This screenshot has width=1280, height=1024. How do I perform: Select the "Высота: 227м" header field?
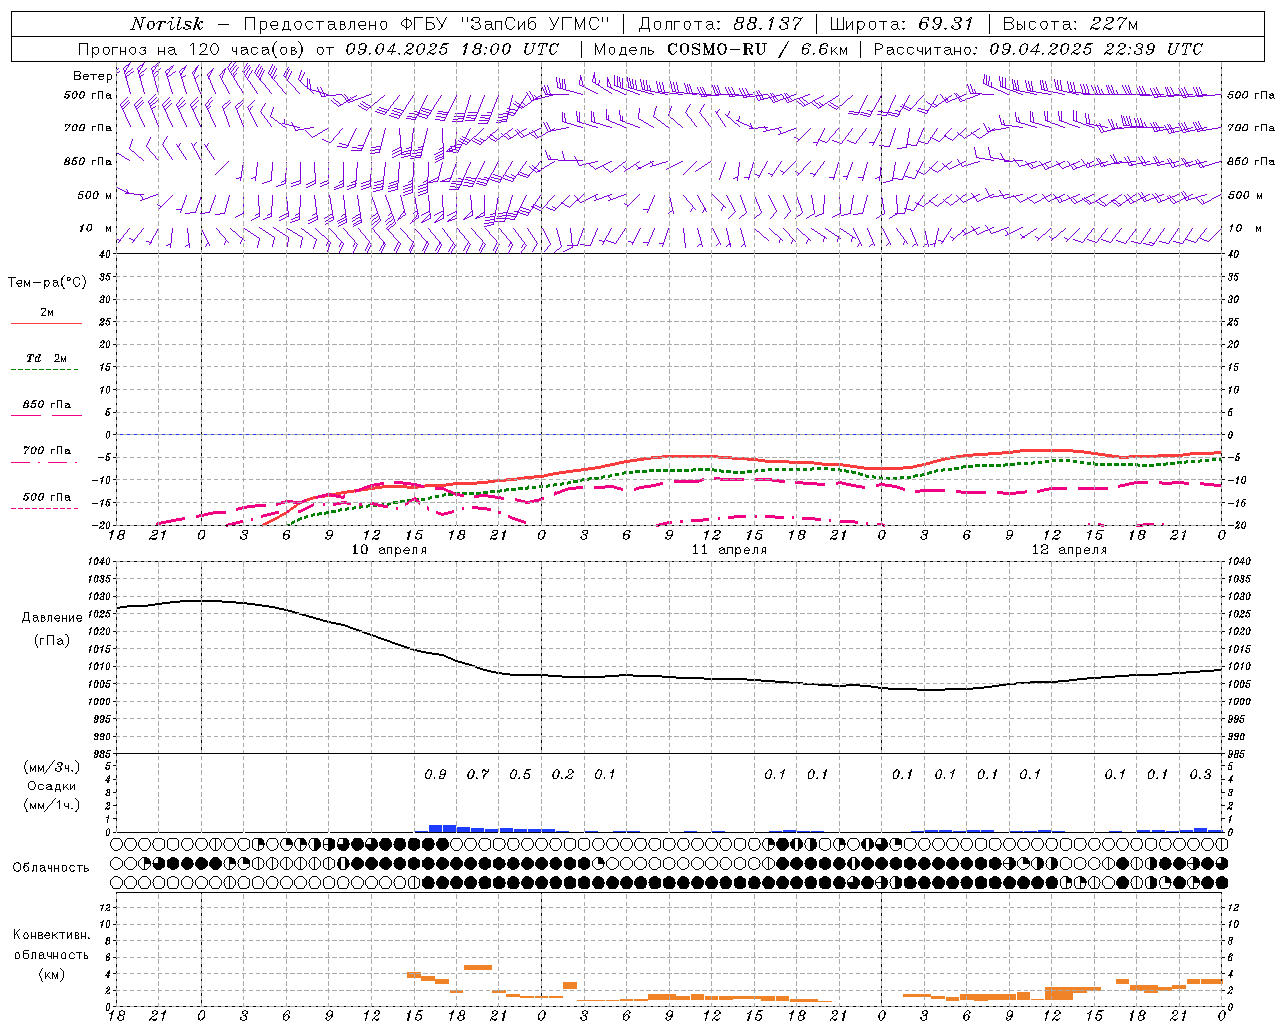[x=1070, y=24]
